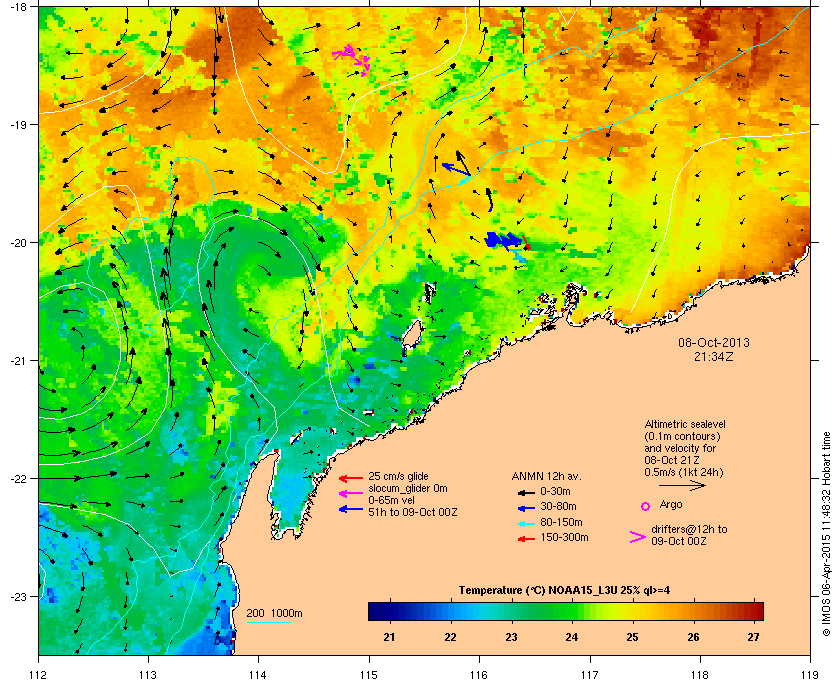Click the latitude axis label -22

coord(18,479)
